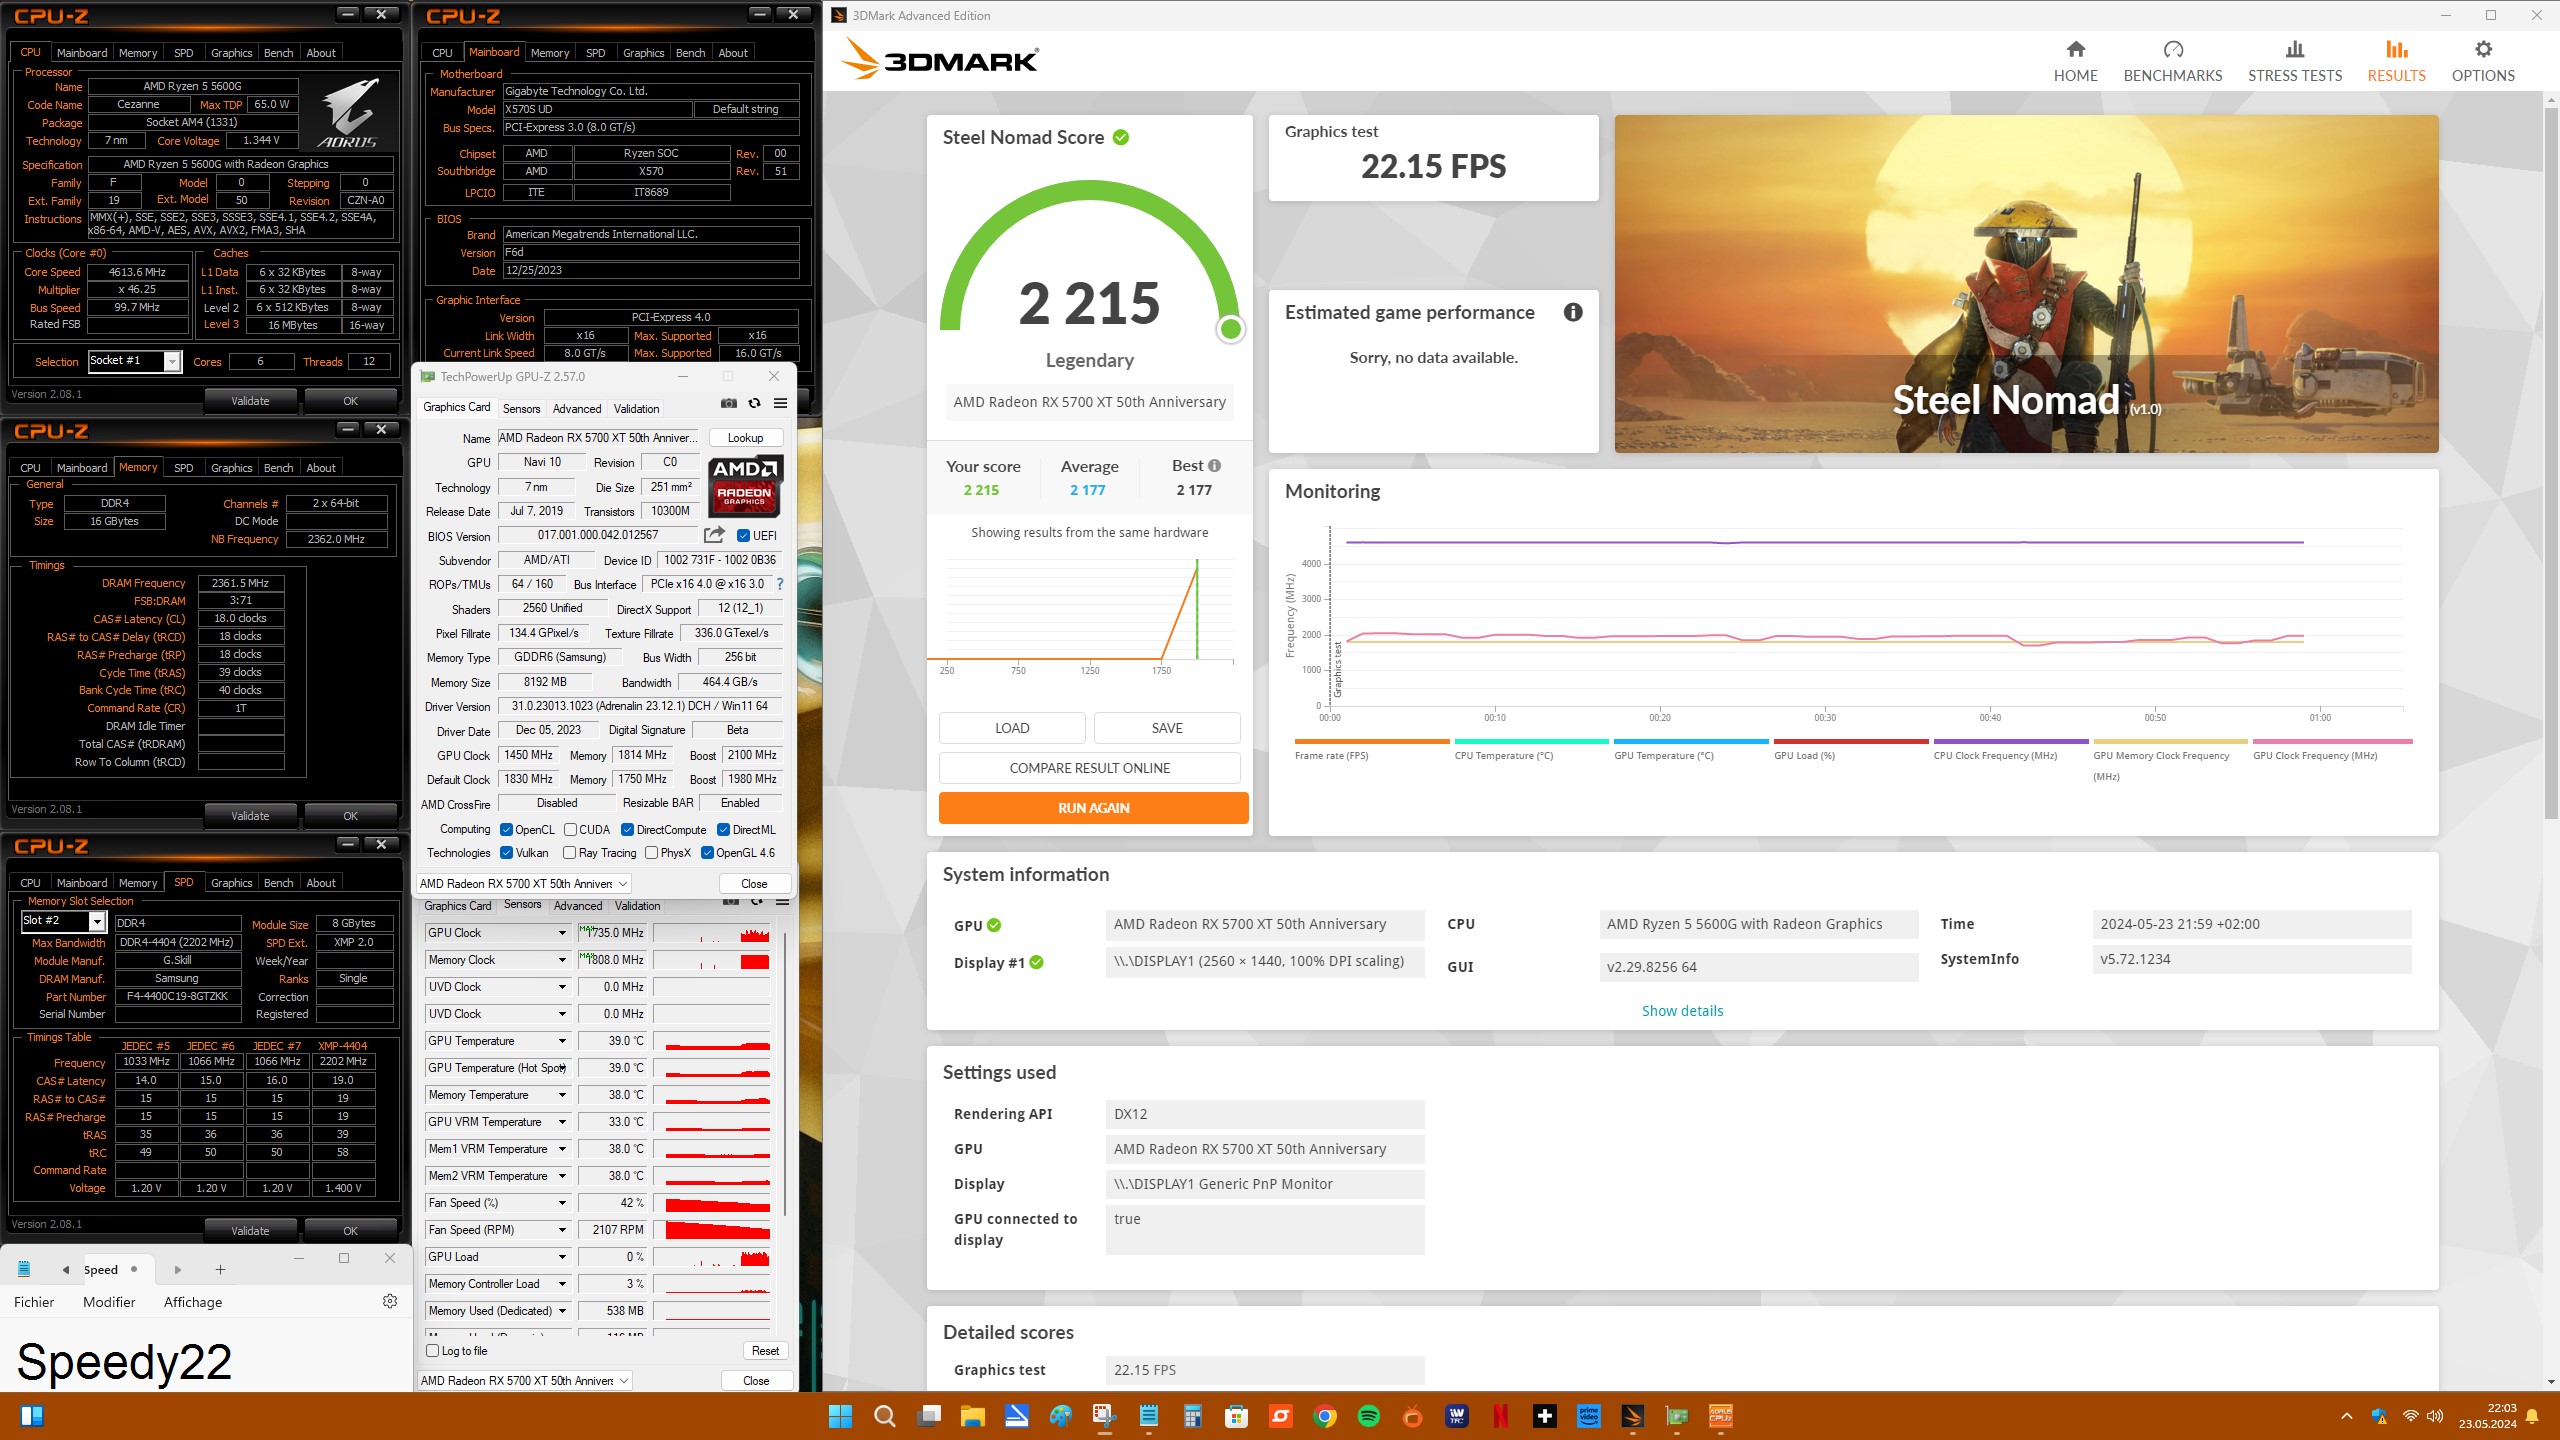Open the CPU-Z Socket #1 selection dropdown
Screen dimensions: 2560x1440
[x=172, y=361]
